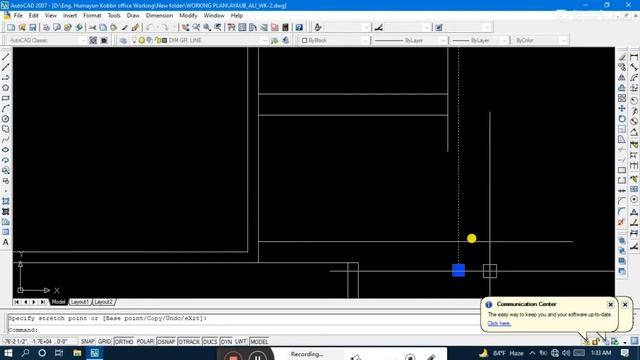640x360 pixels.
Task: Click the Plot printer icon
Action: coord(46,27)
